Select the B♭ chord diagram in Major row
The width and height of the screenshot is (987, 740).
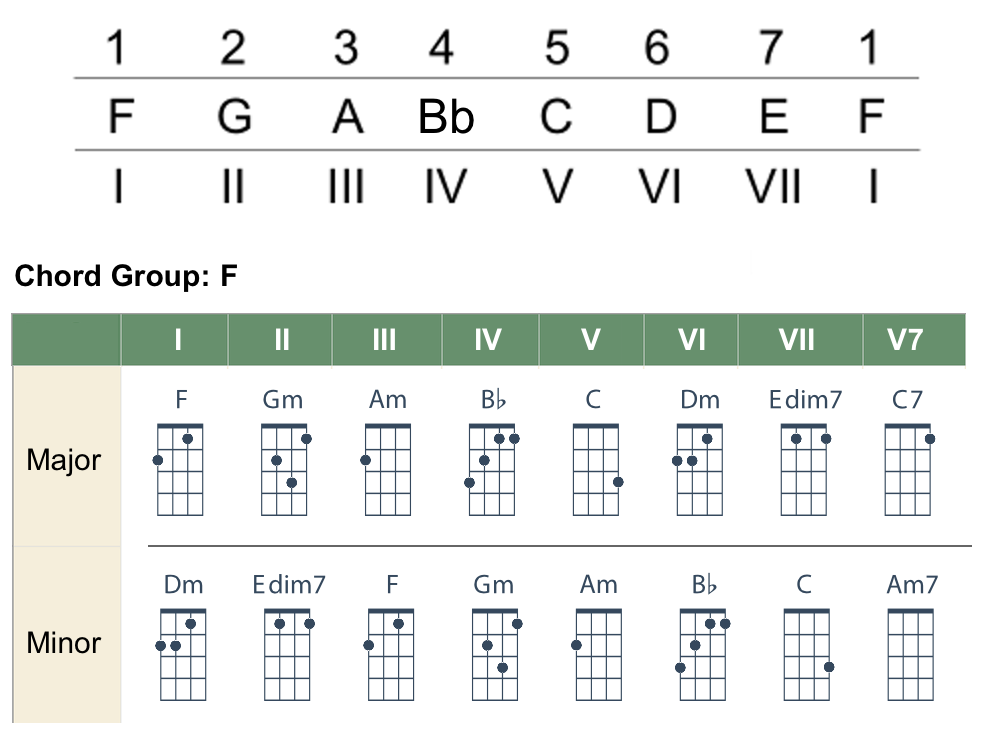click(x=492, y=469)
